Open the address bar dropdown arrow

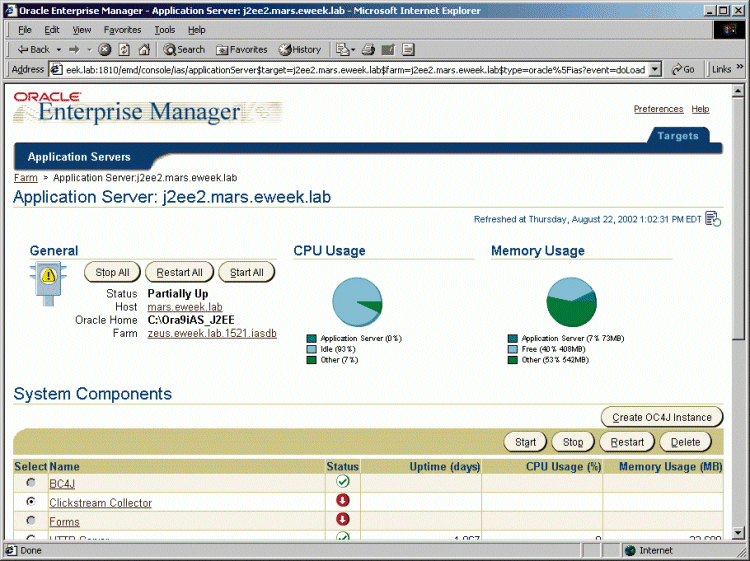click(x=655, y=69)
